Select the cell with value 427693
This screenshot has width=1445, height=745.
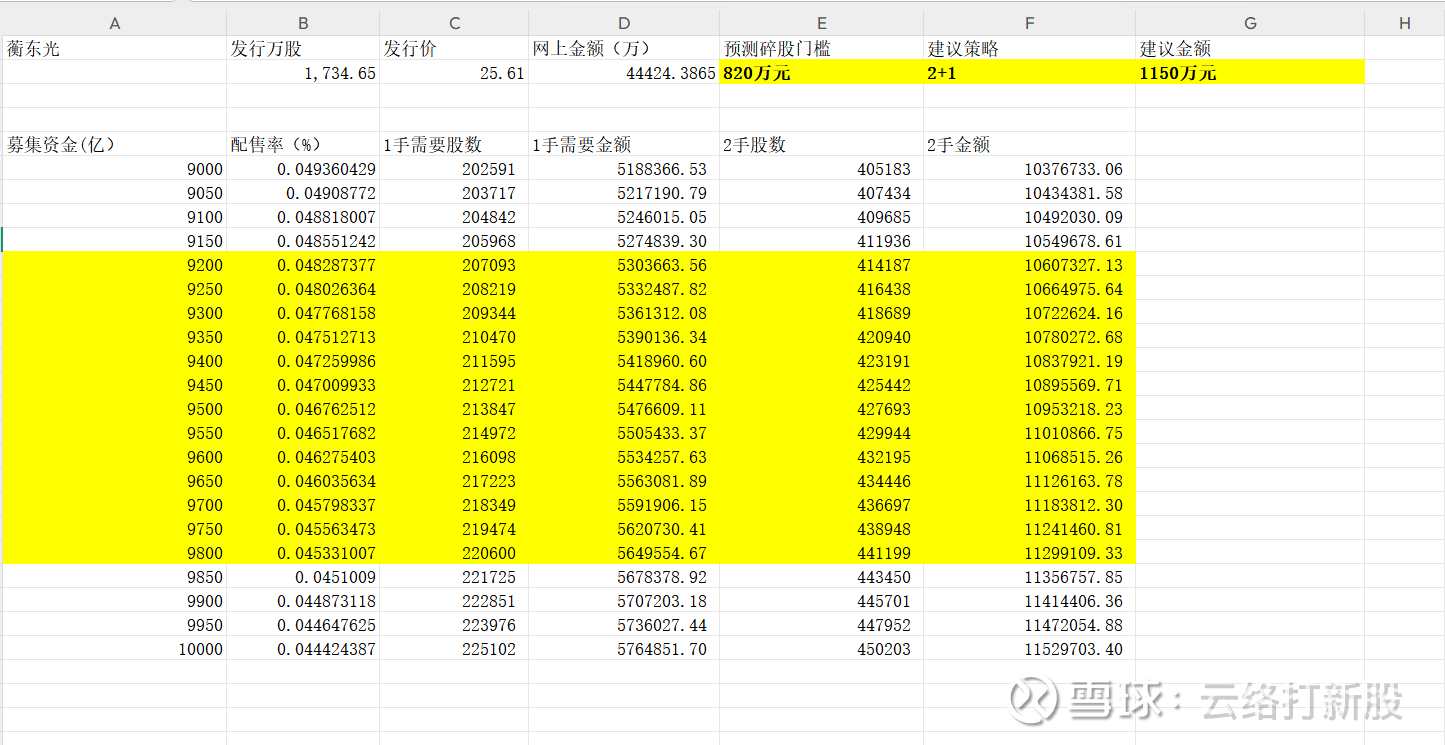821,409
